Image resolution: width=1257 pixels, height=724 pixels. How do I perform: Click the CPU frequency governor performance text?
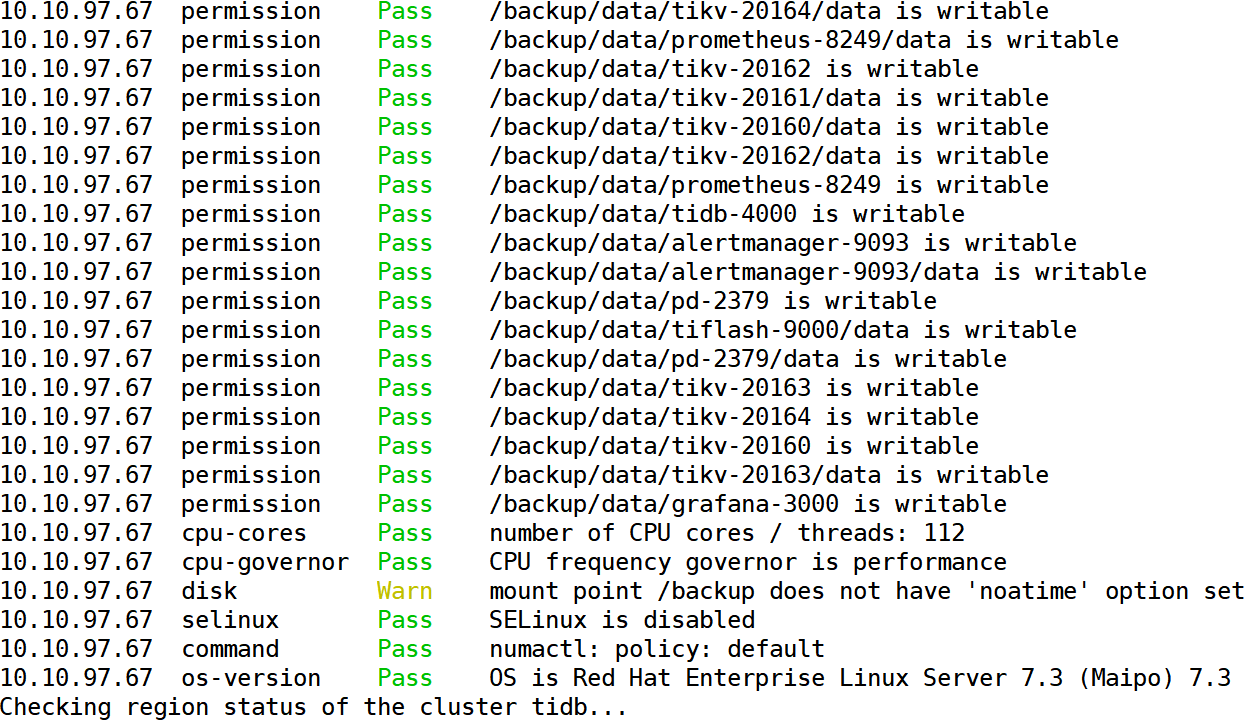click(x=748, y=562)
